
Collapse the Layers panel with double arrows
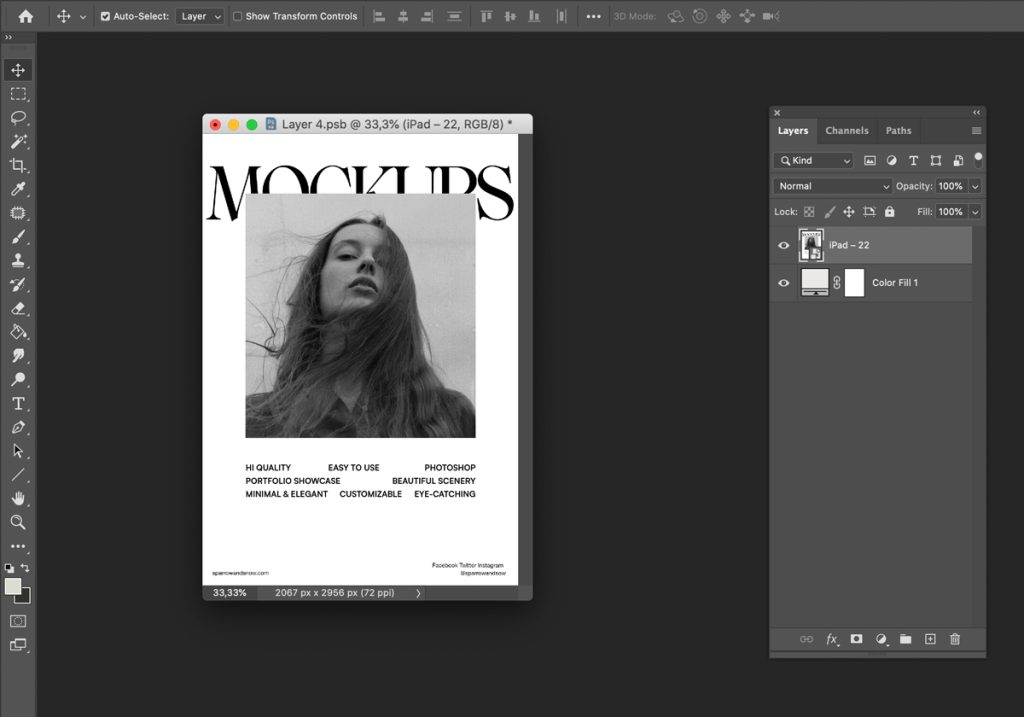976,112
